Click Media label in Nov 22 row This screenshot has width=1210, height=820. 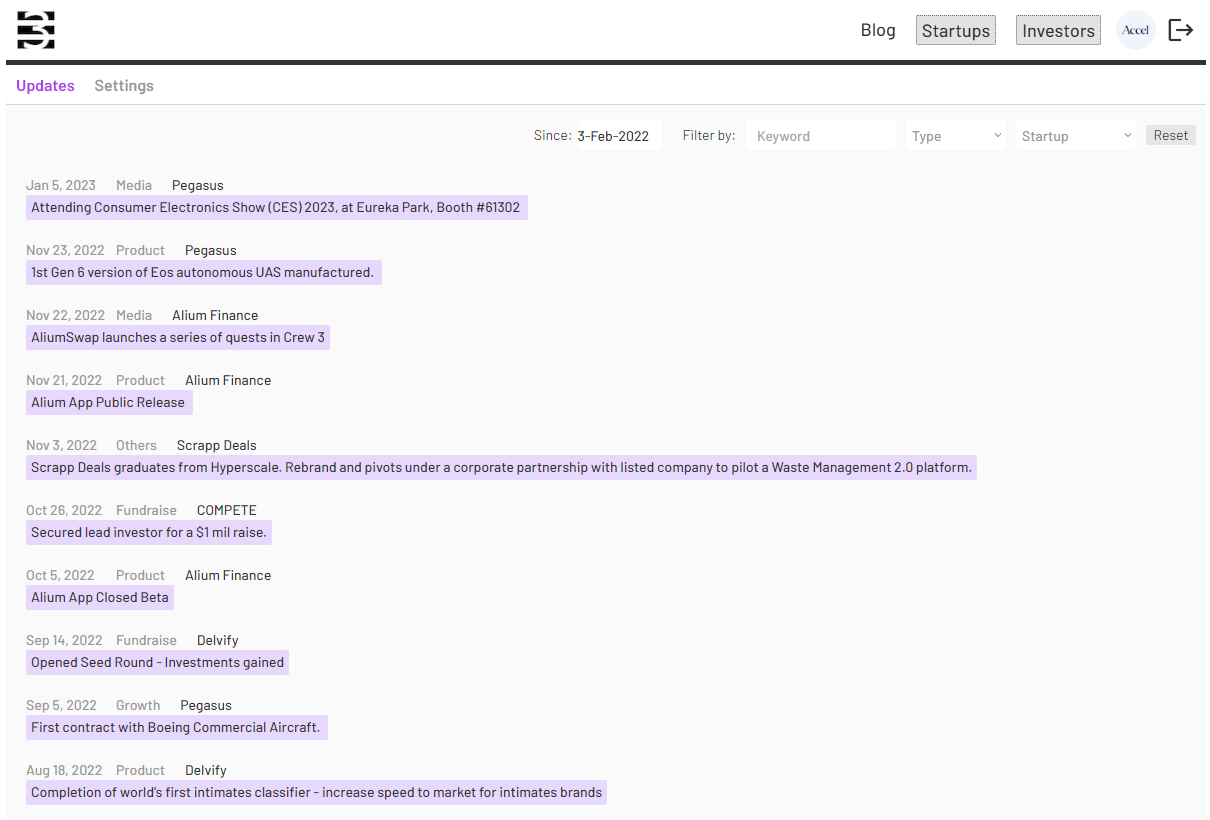(x=134, y=316)
